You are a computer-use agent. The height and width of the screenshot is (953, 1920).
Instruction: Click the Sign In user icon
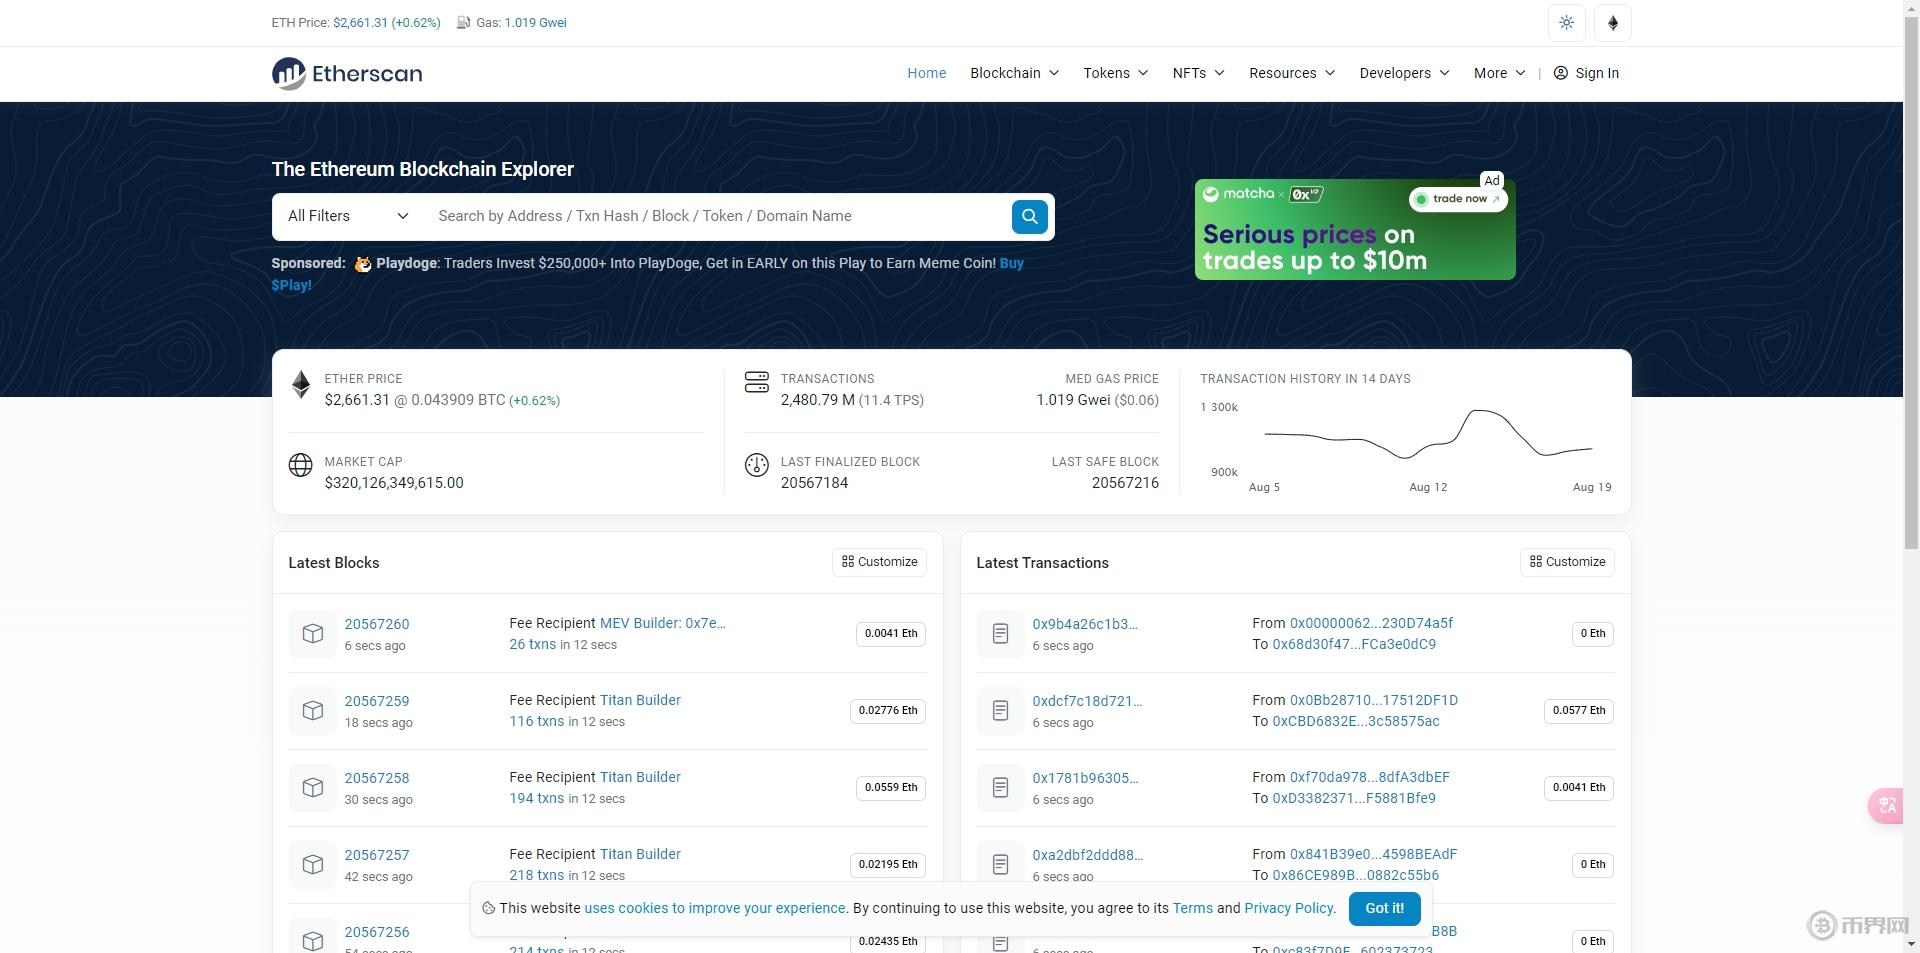click(x=1560, y=73)
